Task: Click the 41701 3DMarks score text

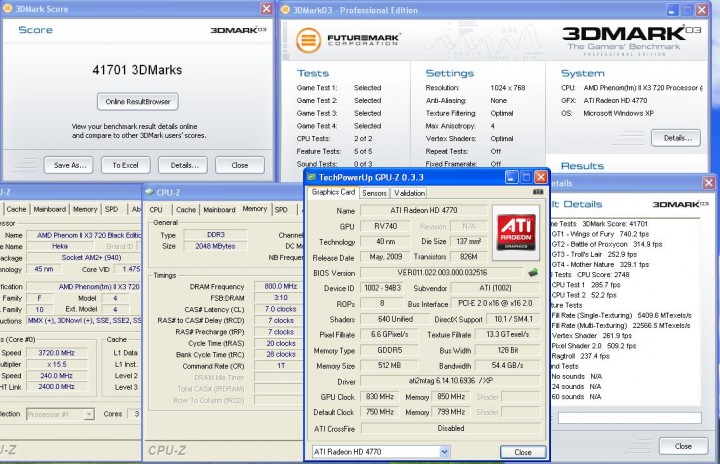Action: tap(137, 70)
